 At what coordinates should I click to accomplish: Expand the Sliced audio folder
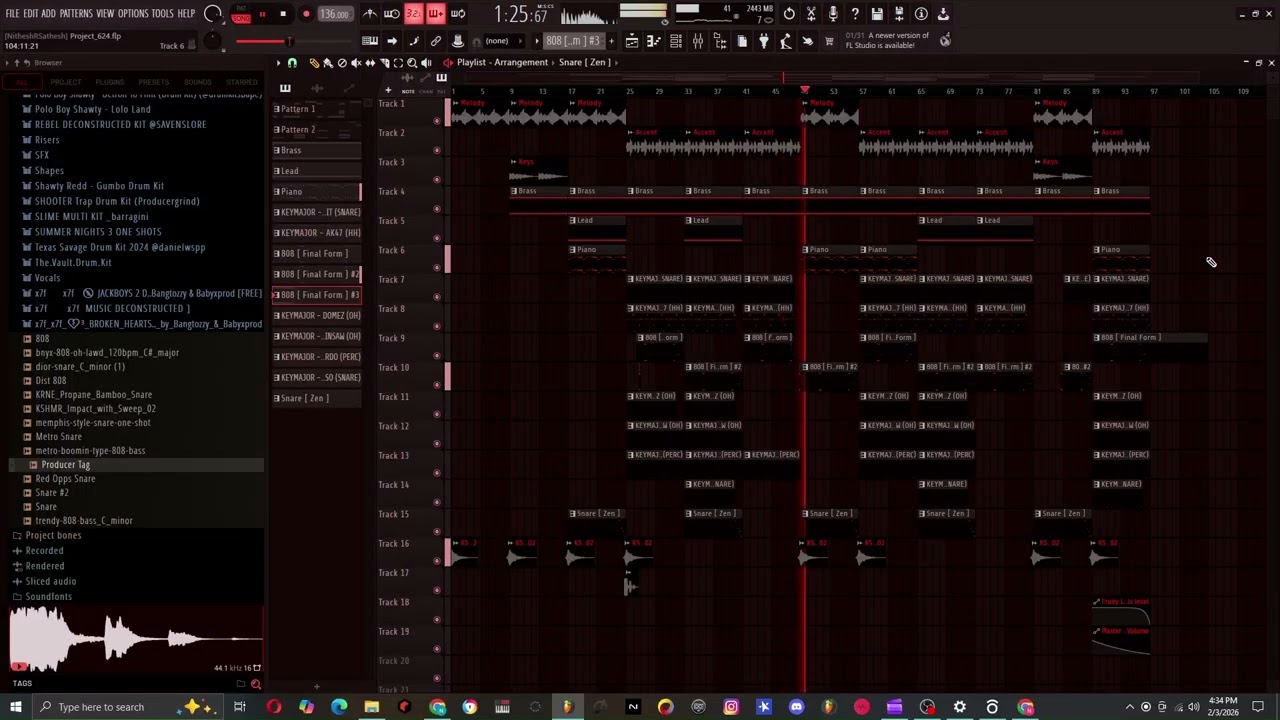tap(50, 581)
